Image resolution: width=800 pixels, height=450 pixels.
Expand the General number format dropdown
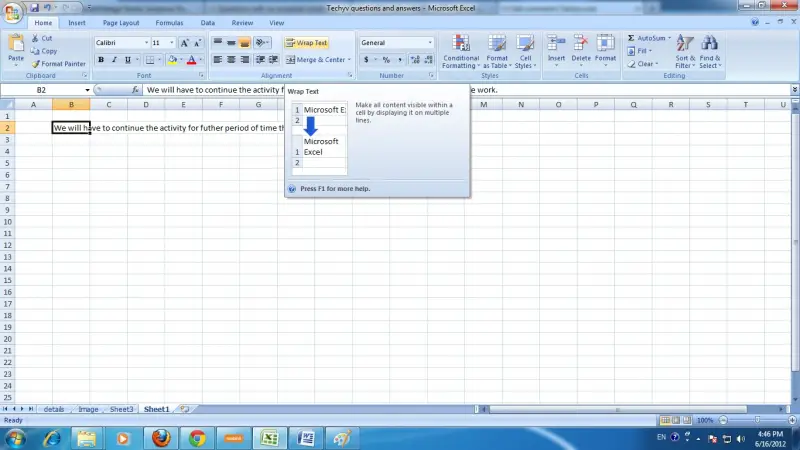(x=430, y=43)
